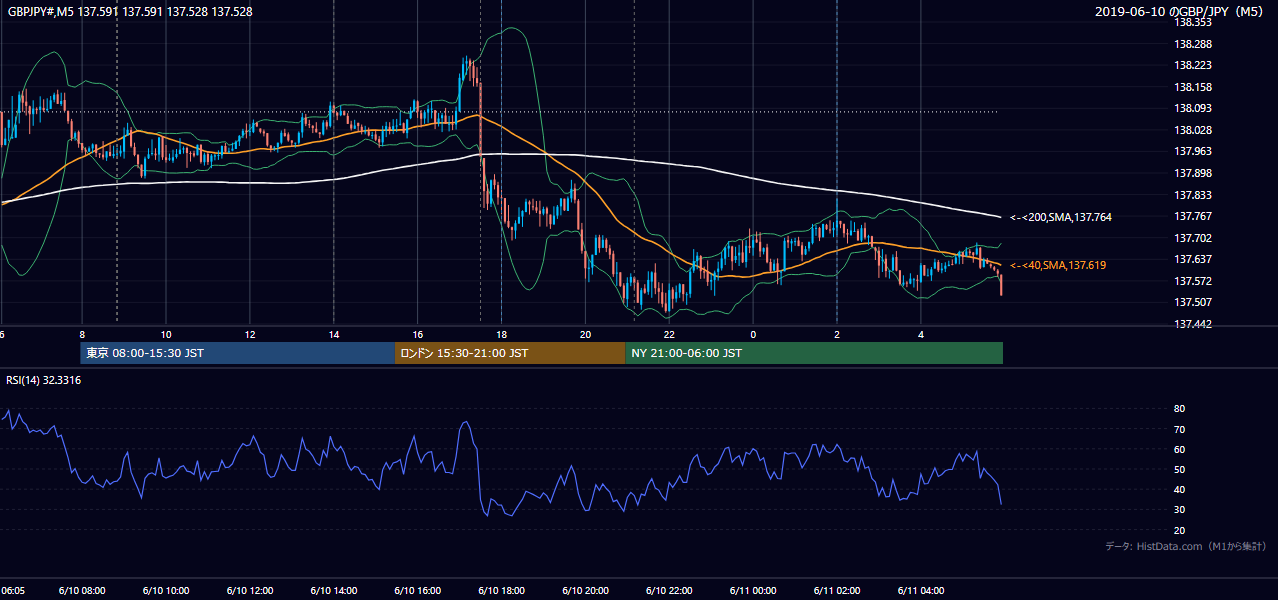Click the time label 6/10 12:00
Screen dimensions: 1278x600
pos(250,591)
